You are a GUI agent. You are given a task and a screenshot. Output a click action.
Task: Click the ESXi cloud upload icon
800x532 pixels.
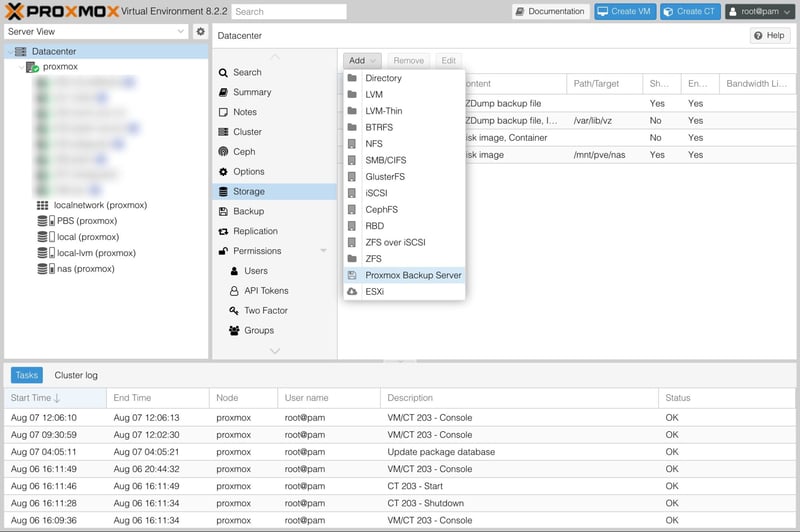click(x=352, y=291)
